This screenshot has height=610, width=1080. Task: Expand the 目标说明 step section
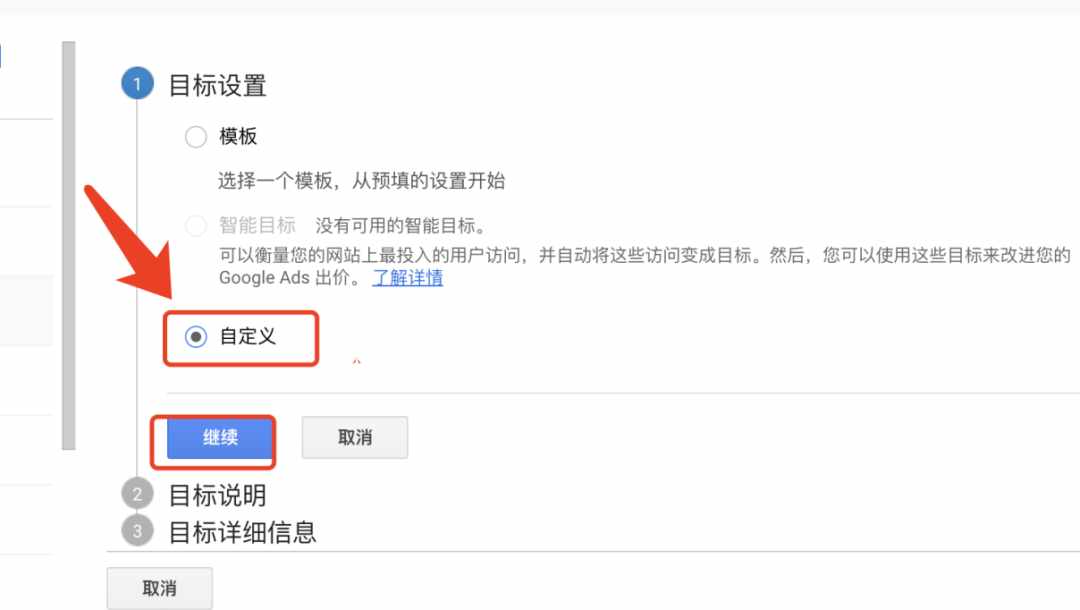pyautogui.click(x=218, y=495)
